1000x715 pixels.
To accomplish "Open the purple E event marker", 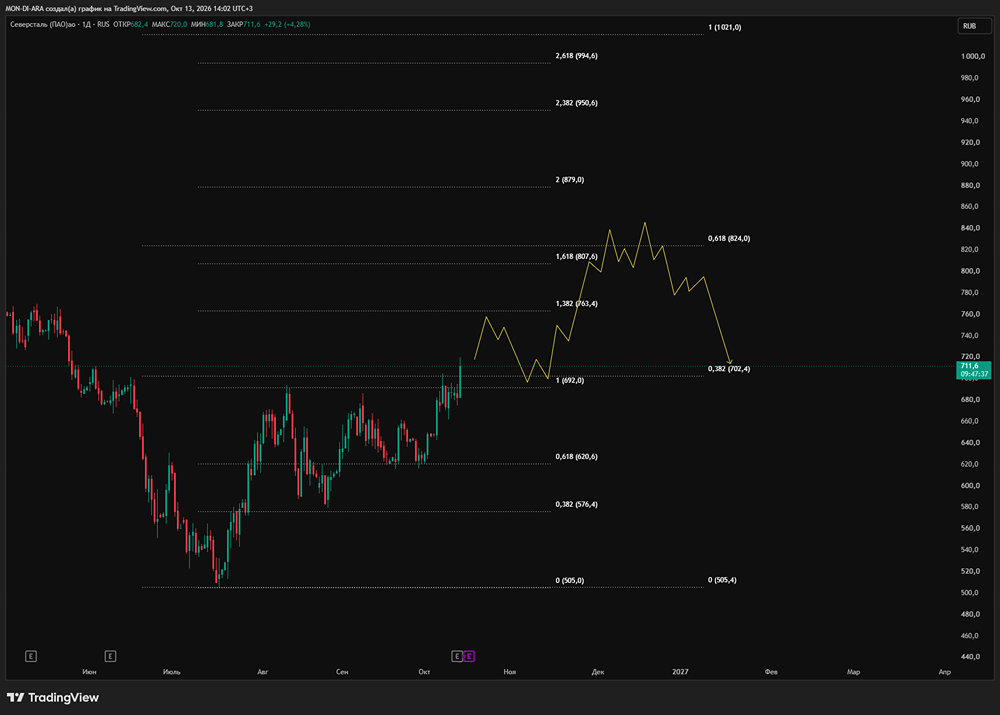I will 469,656.
